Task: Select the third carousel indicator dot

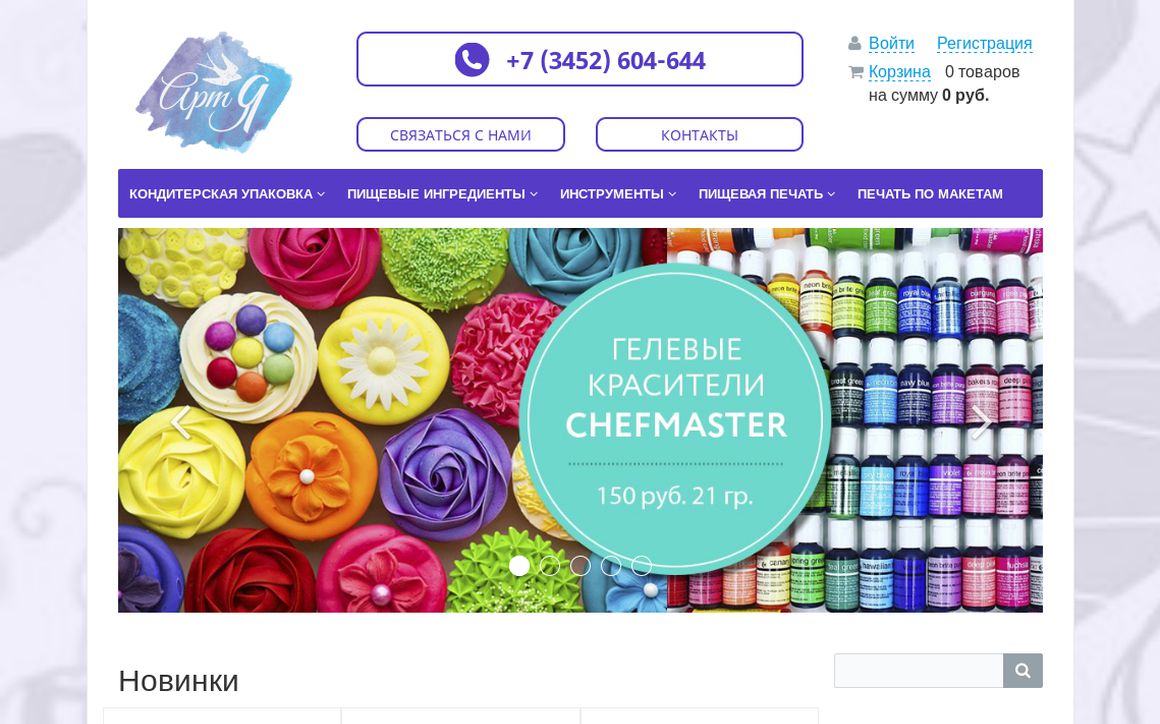Action: click(x=580, y=566)
